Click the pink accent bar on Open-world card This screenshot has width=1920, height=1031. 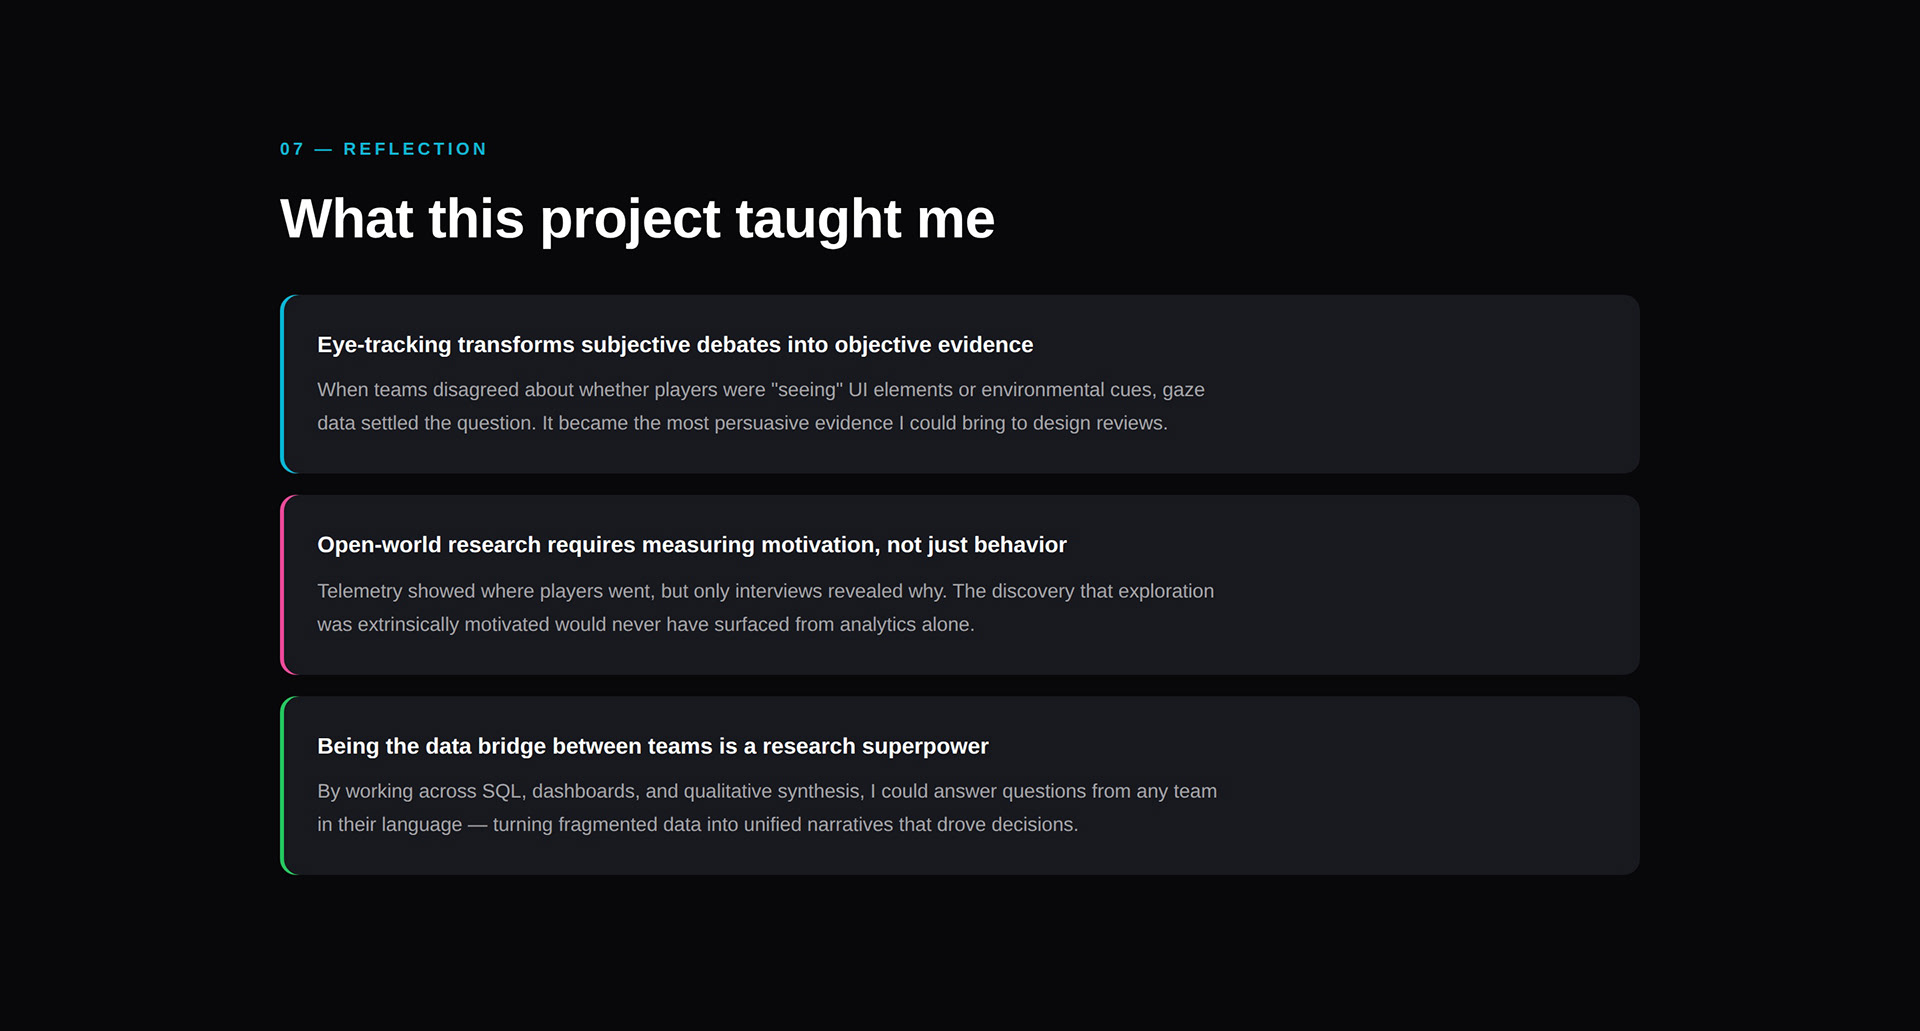284,585
